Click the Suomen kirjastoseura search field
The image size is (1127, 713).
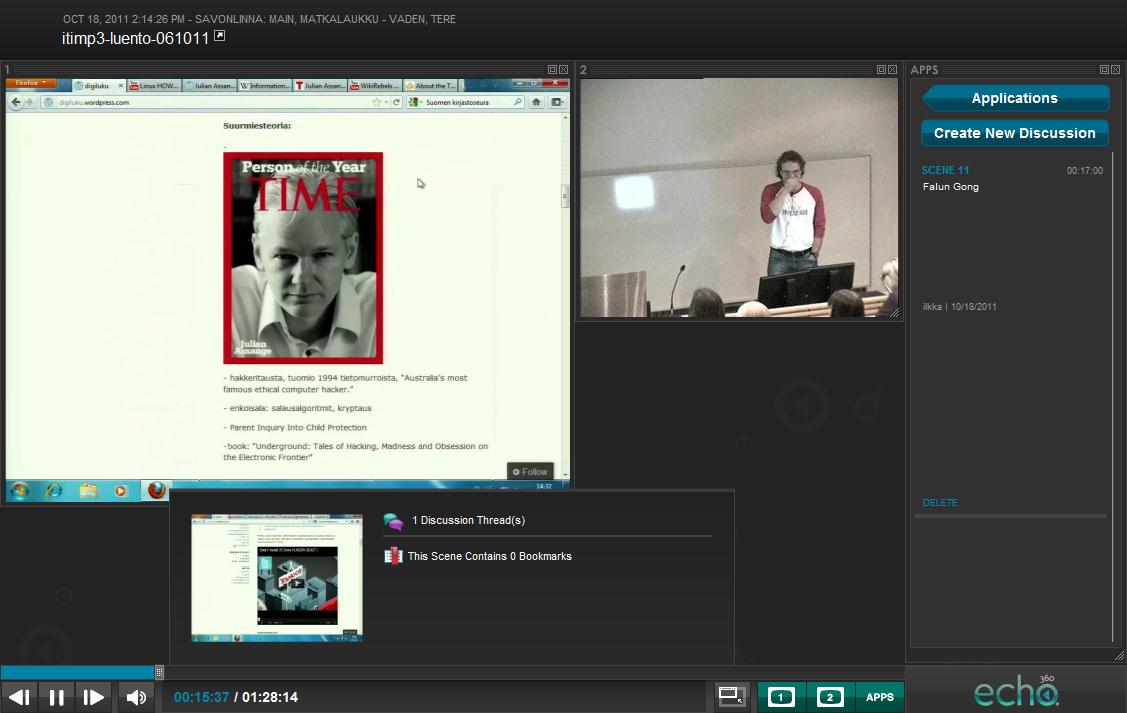467,103
